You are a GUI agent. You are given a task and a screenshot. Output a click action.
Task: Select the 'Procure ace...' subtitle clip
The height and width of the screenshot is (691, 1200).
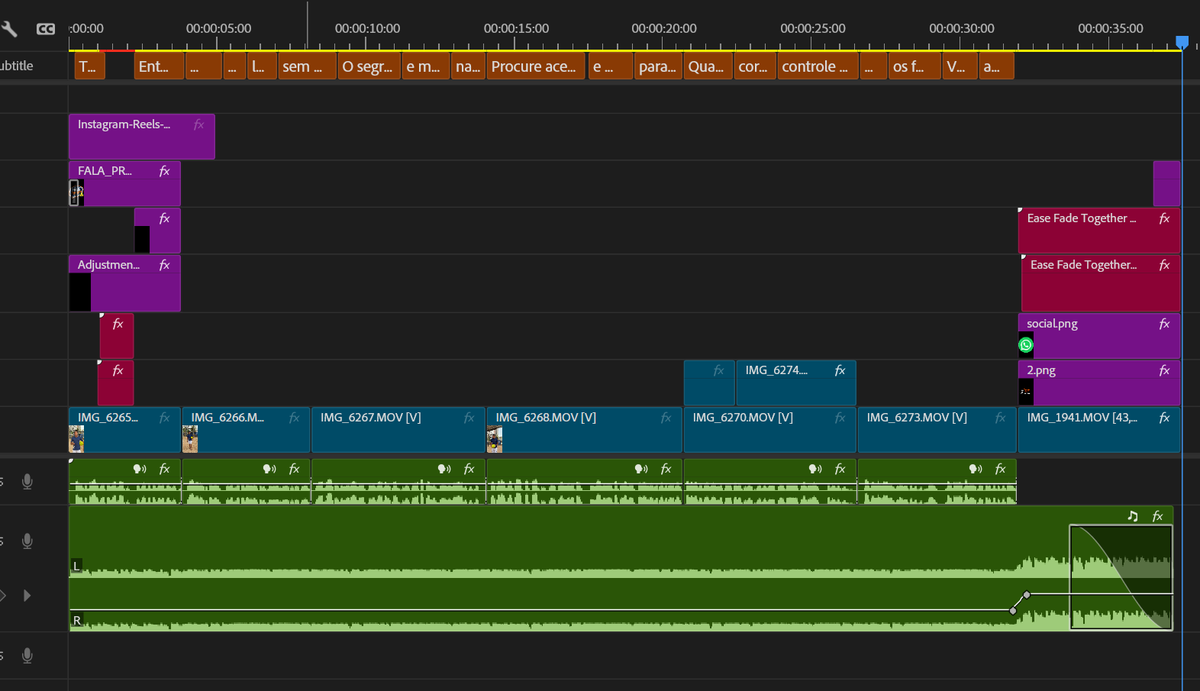(x=536, y=66)
